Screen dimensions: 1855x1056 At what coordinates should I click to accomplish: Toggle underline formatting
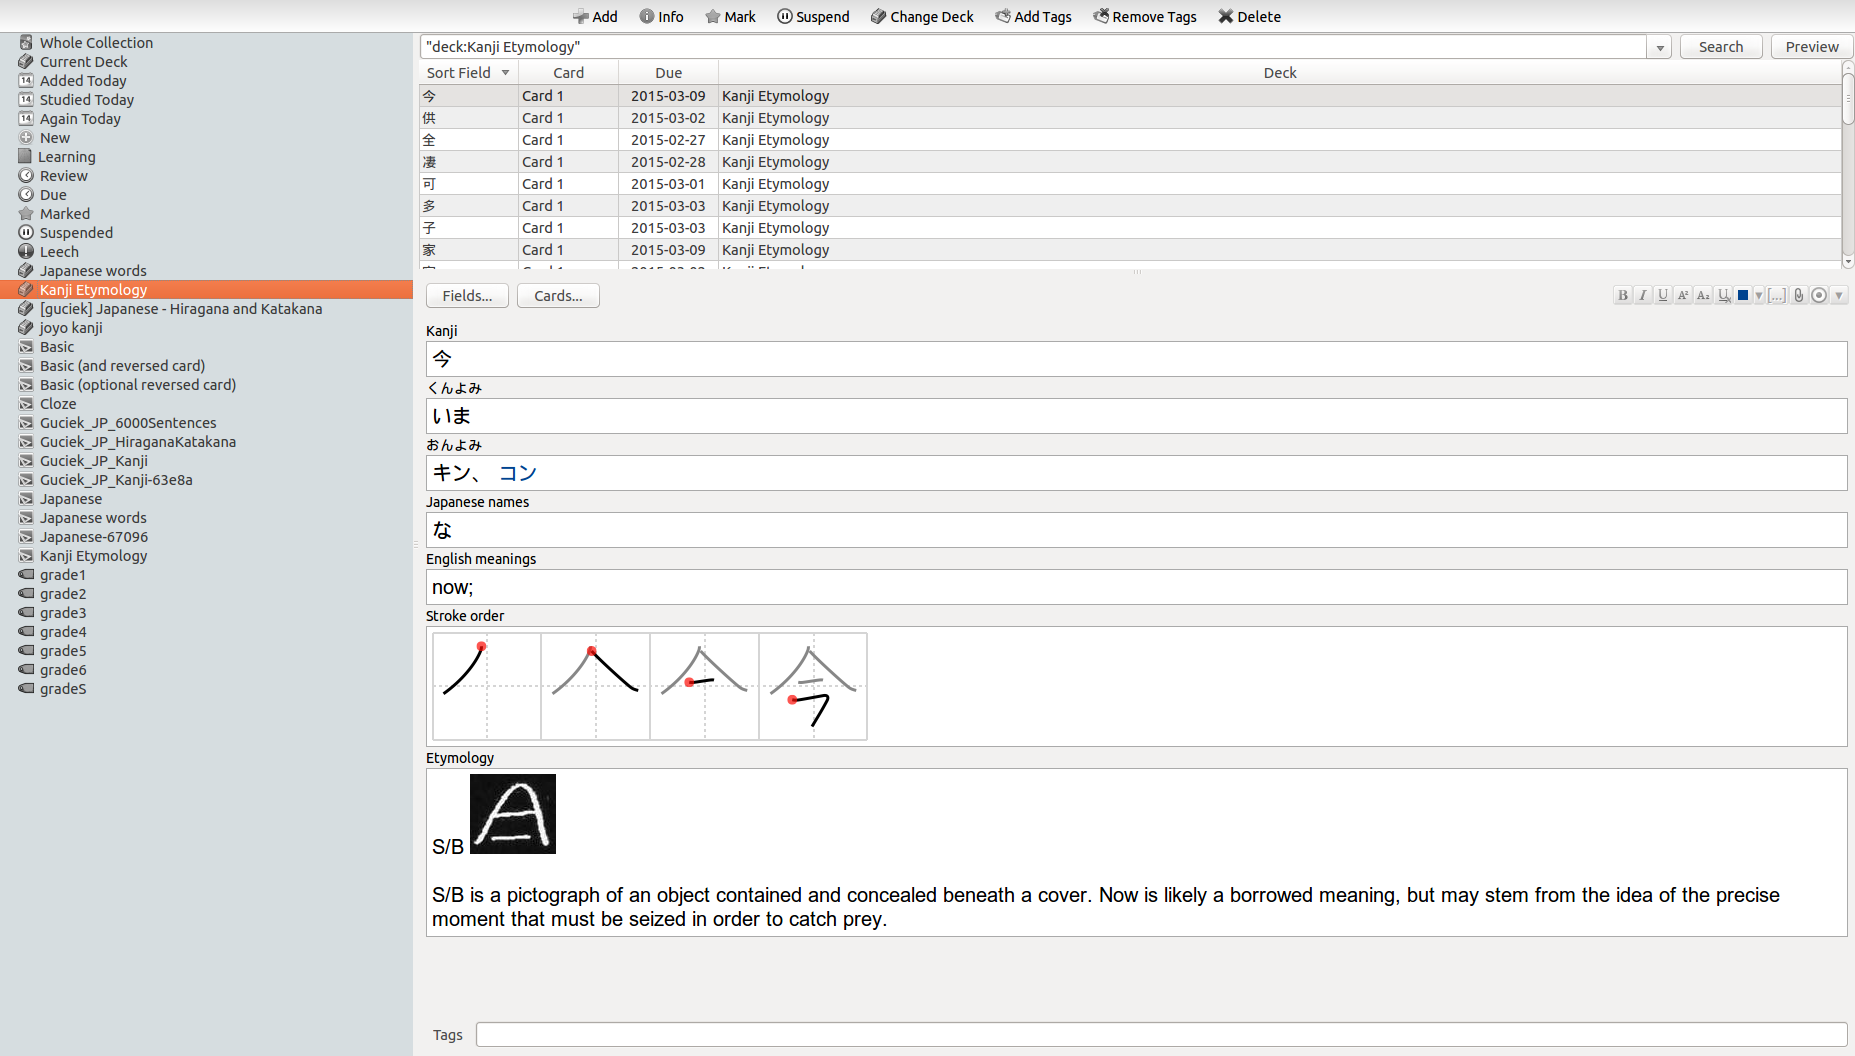(x=1663, y=295)
